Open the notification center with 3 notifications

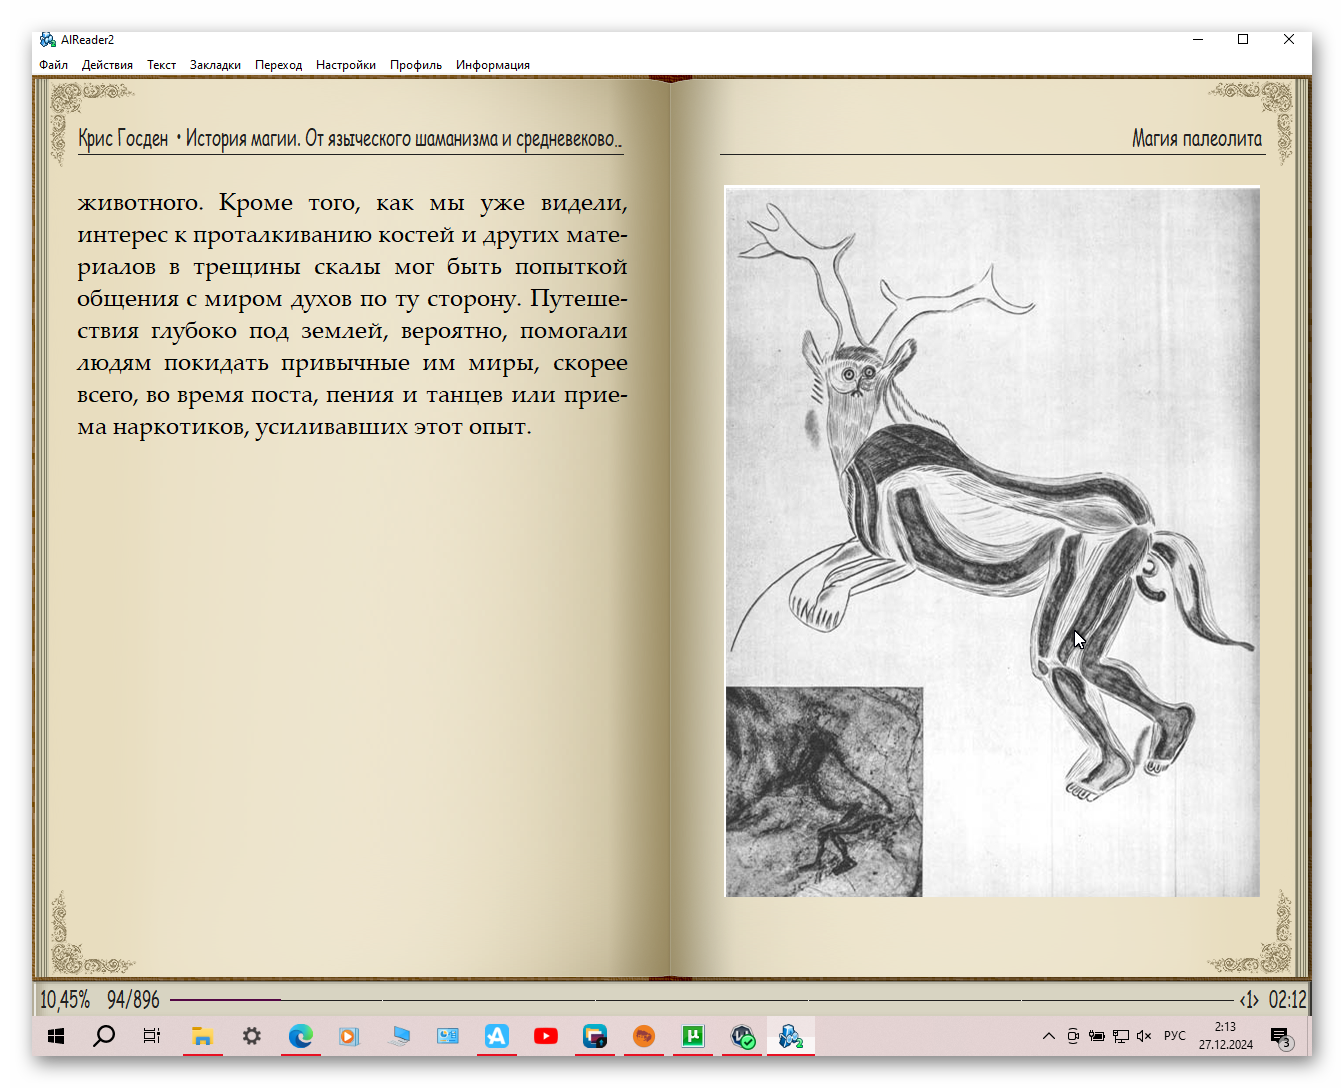pos(1282,1036)
